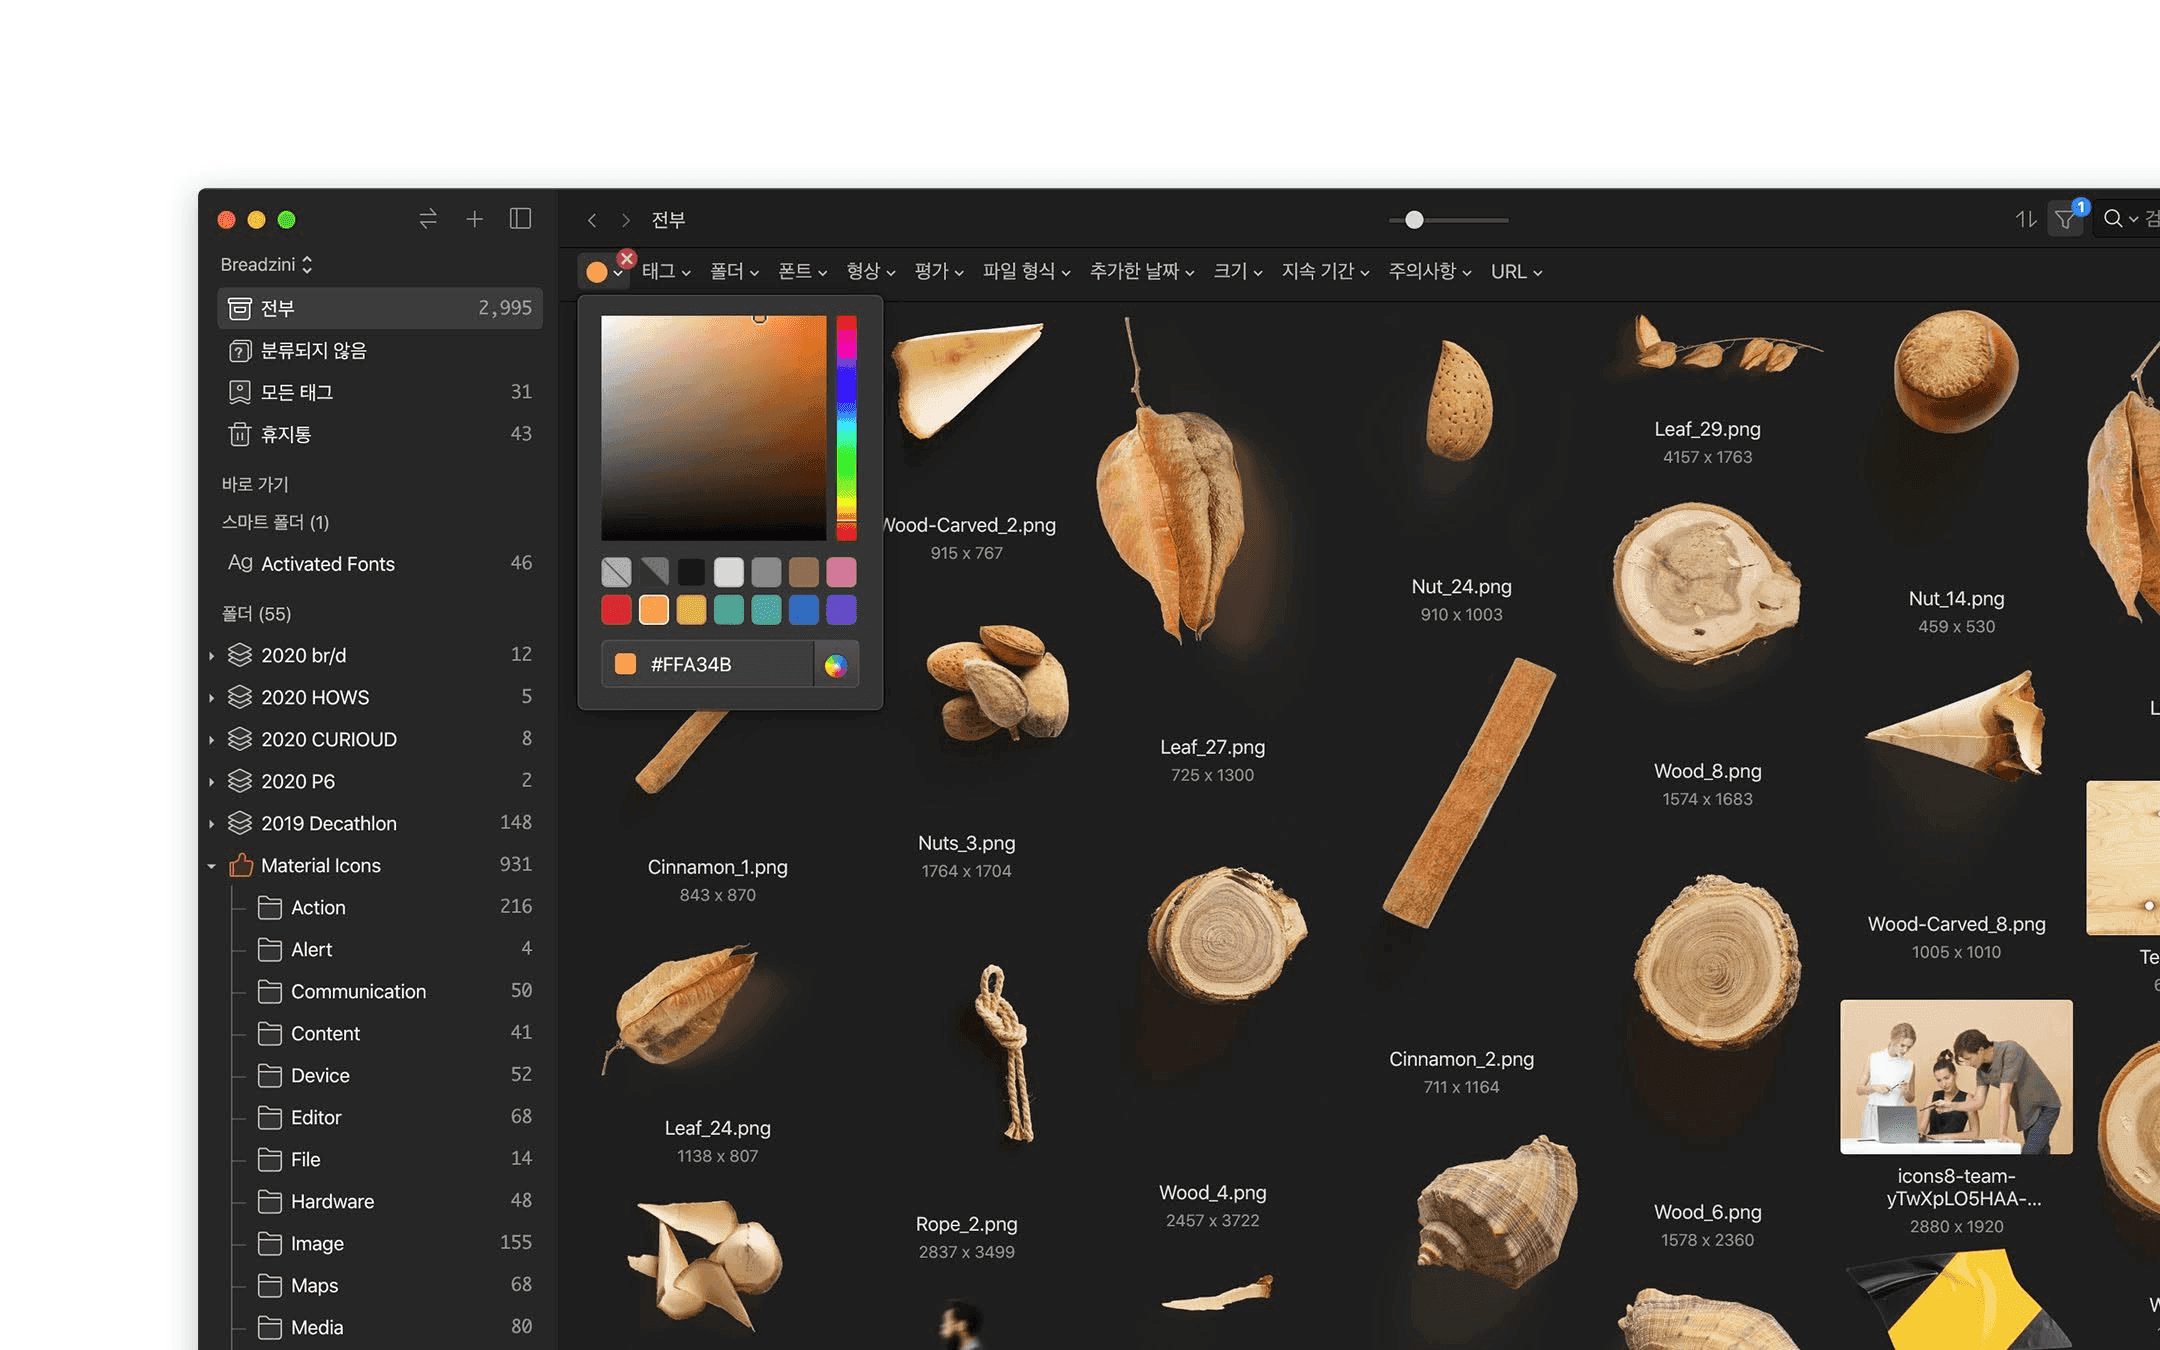
Task: Click the 분류되지 않음 icon
Action: click(x=239, y=350)
